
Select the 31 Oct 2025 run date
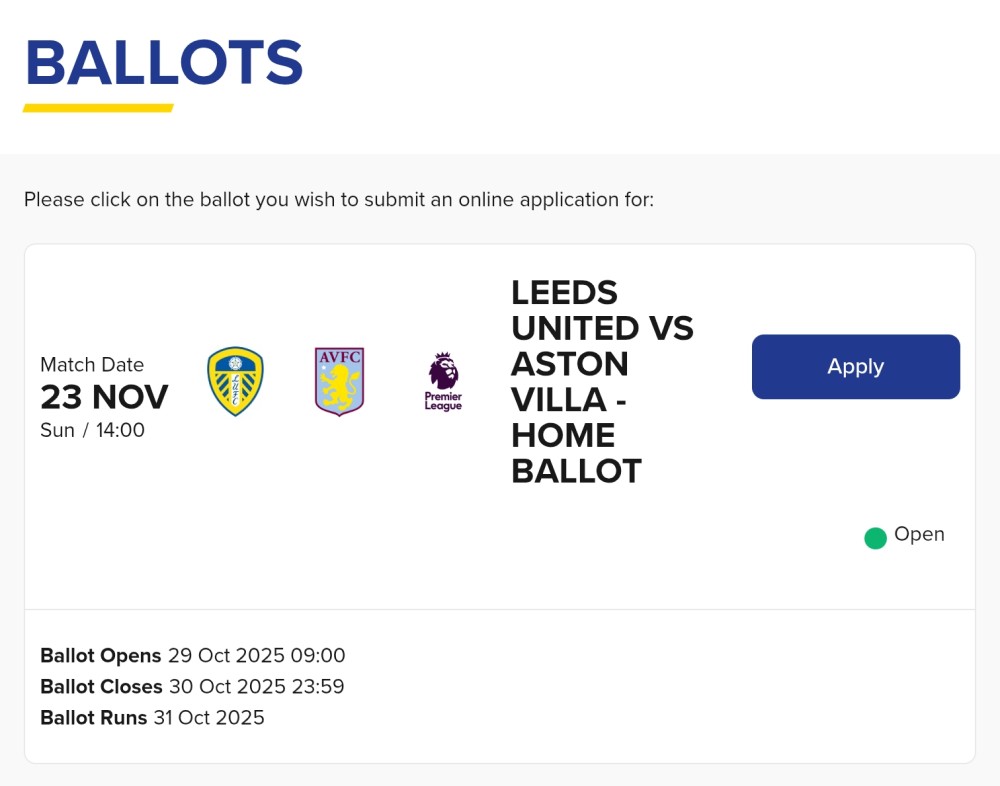pos(209,718)
